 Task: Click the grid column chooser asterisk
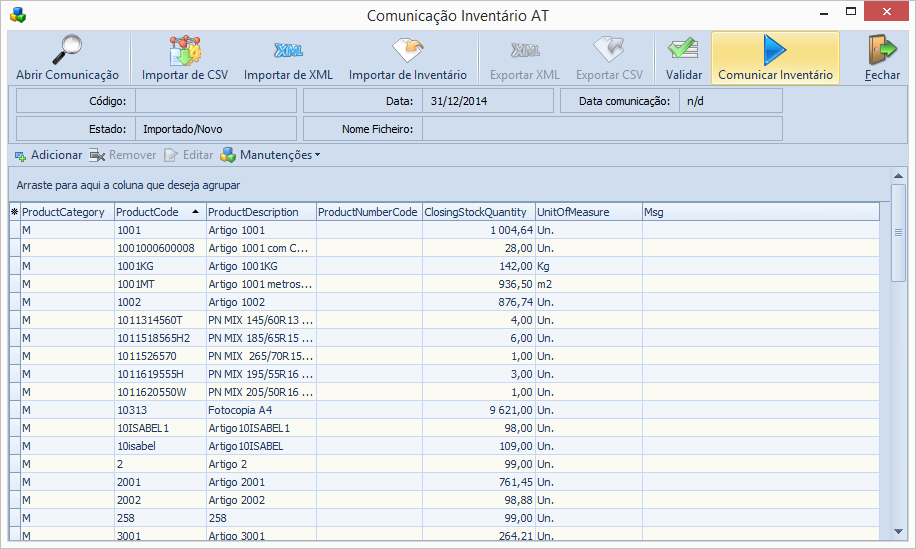[15, 212]
